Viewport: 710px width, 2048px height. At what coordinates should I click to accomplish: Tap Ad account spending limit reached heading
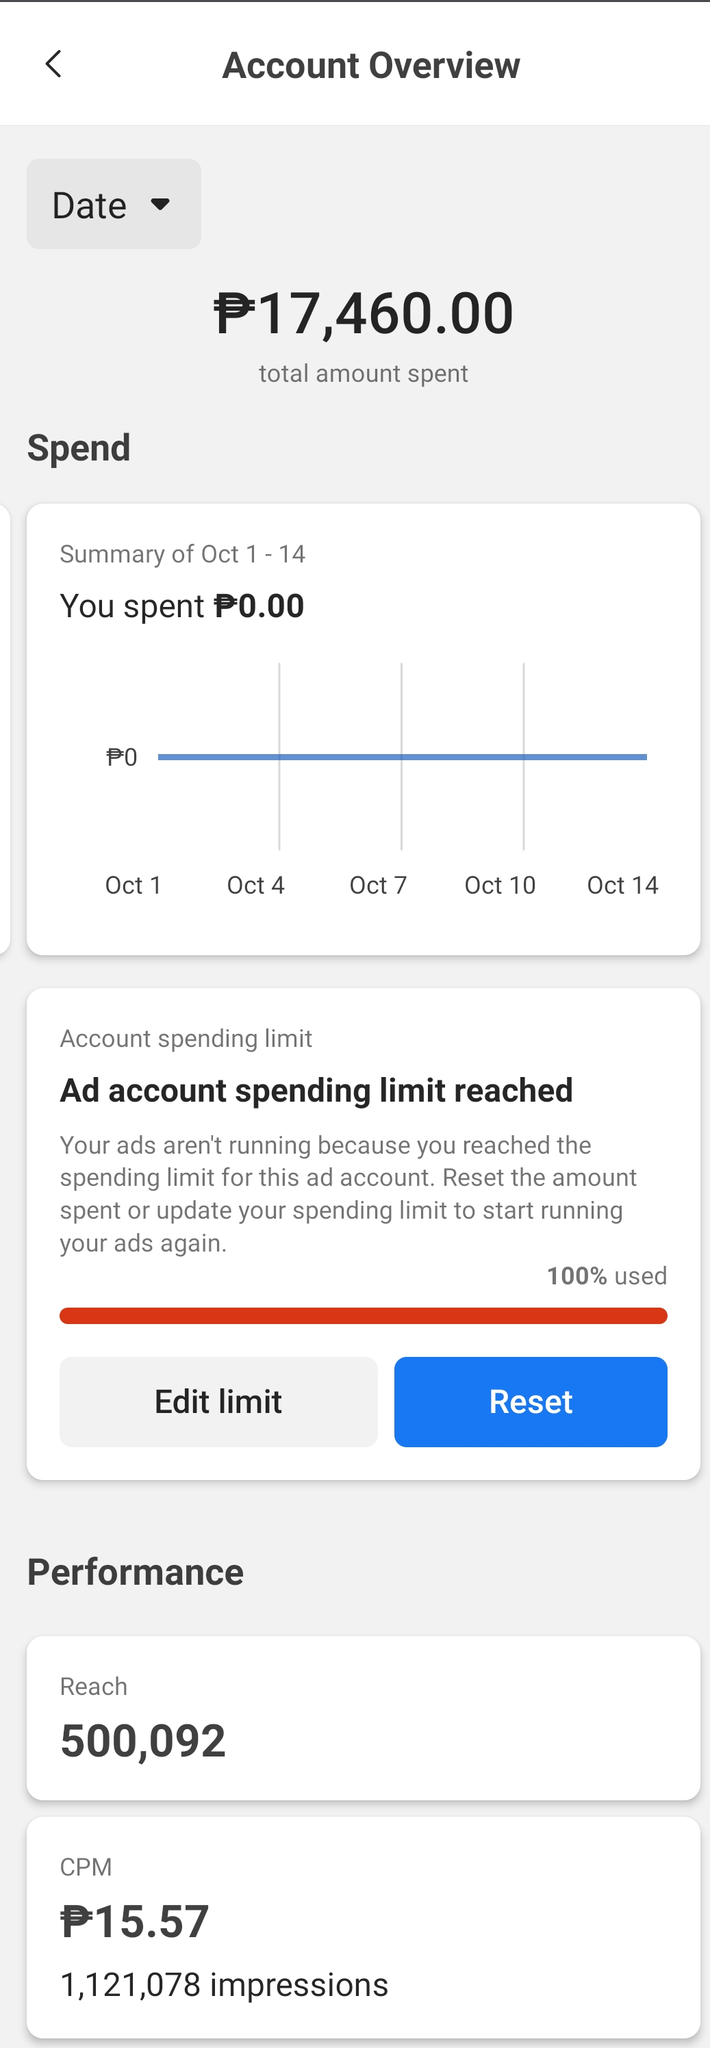(x=316, y=1090)
